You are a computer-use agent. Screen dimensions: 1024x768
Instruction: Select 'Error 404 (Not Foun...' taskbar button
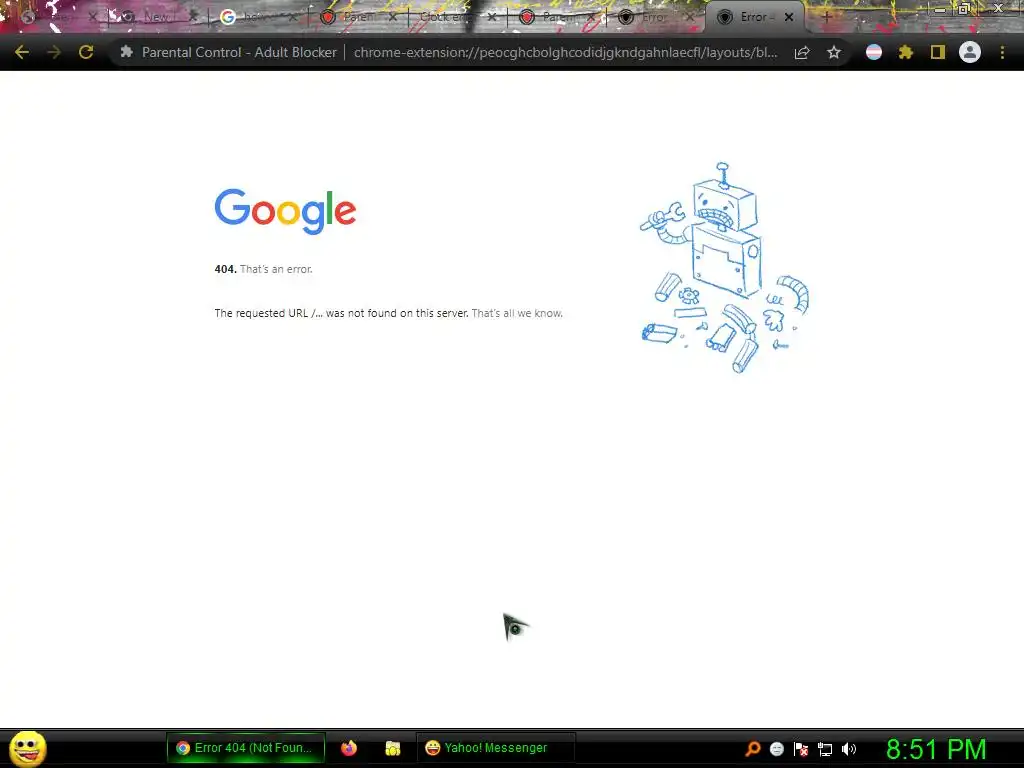pos(246,748)
